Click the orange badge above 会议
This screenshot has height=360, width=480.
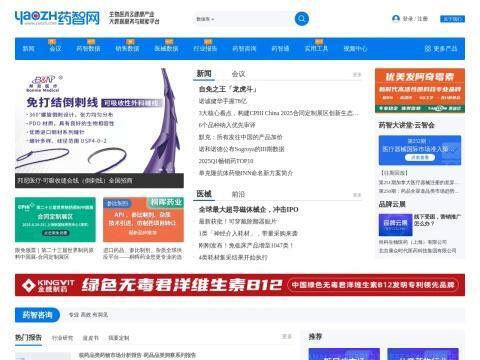[x=52, y=42]
